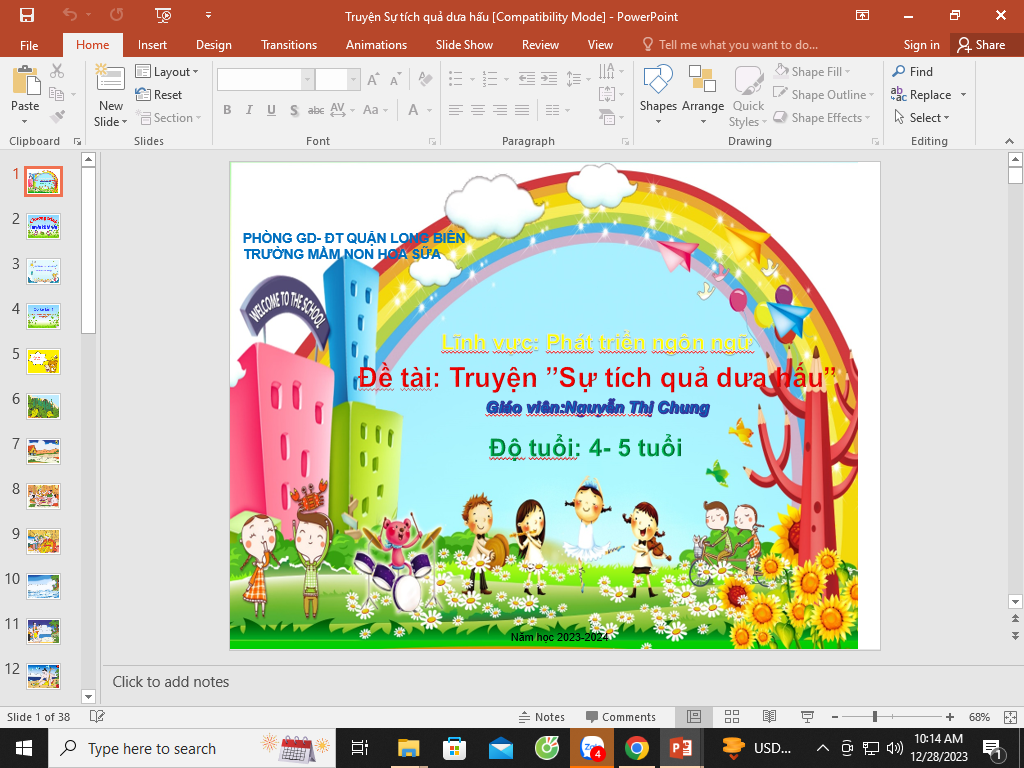
Task: Click the Share button
Action: tap(980, 45)
